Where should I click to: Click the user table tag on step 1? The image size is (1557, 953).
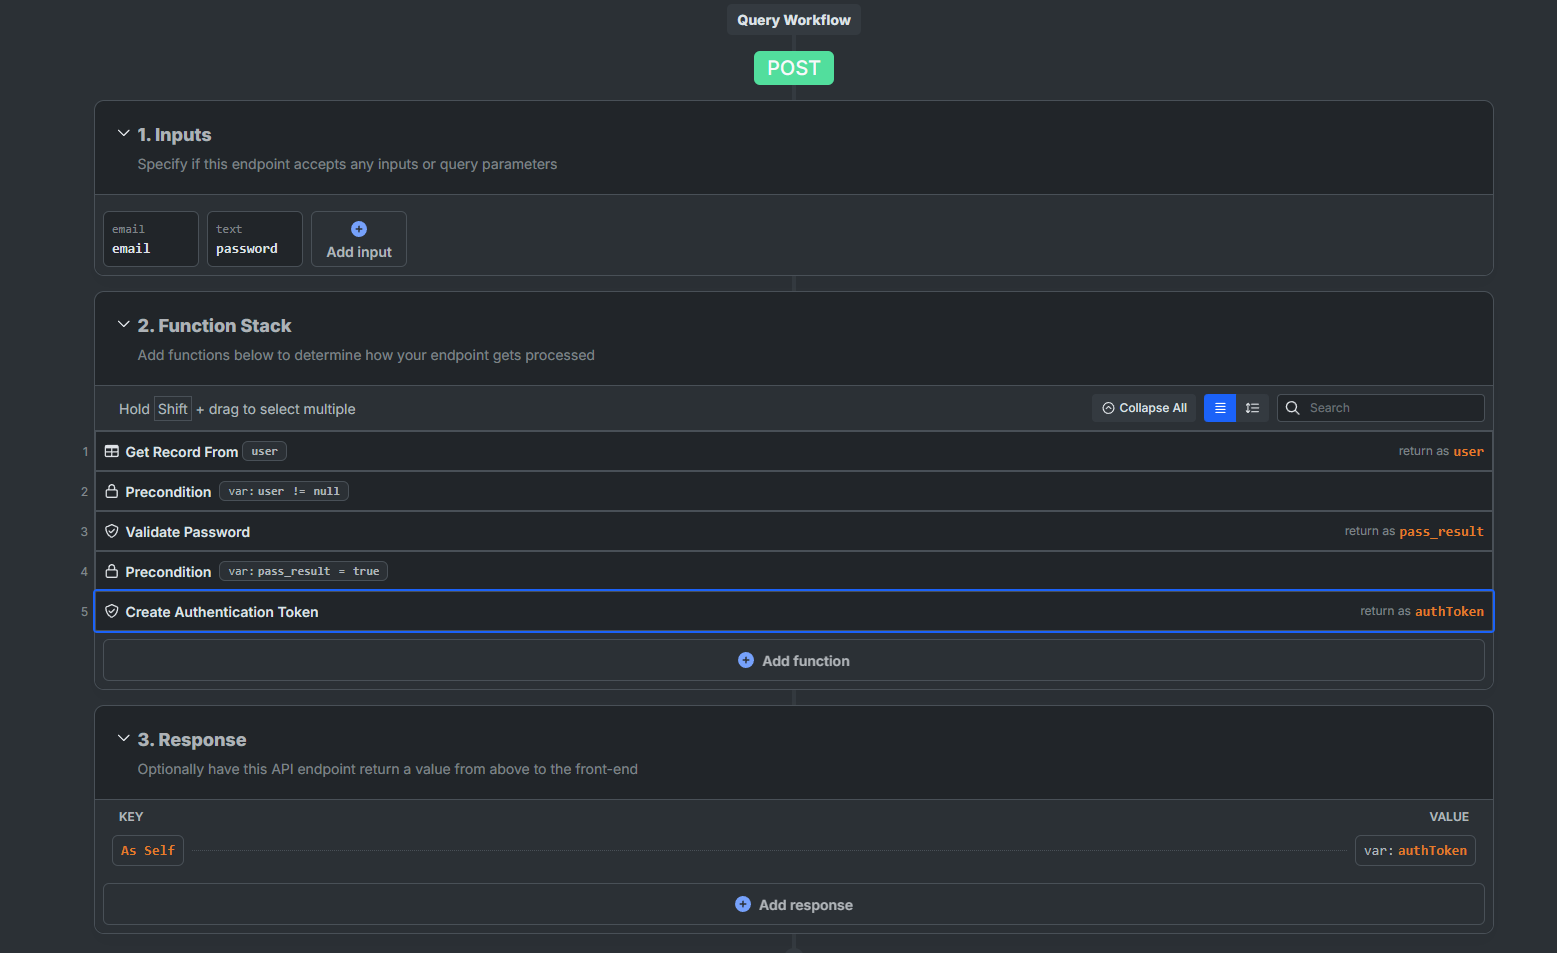(x=265, y=451)
